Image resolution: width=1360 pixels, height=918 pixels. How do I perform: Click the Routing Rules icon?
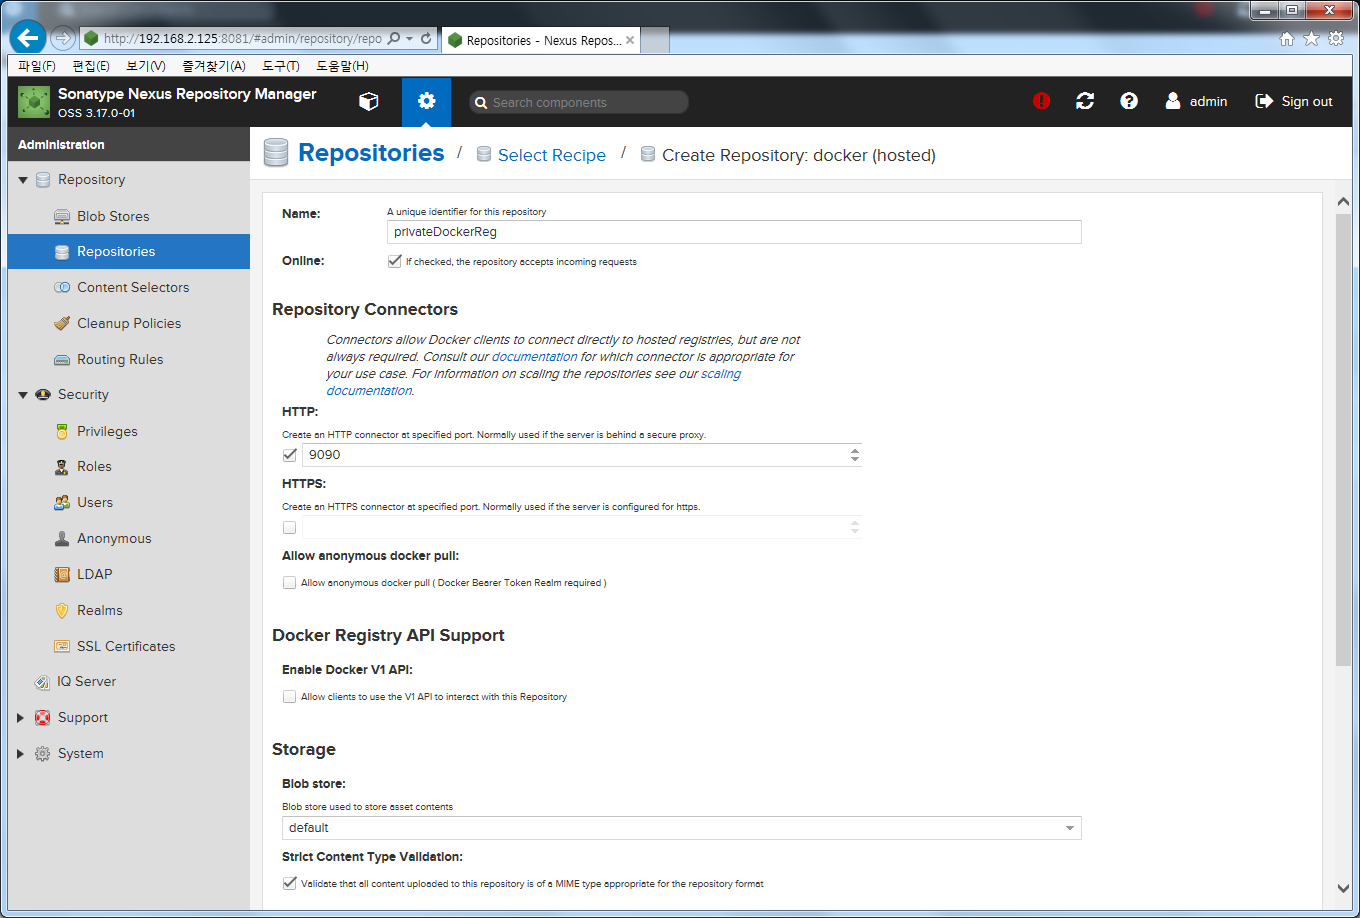pos(62,360)
